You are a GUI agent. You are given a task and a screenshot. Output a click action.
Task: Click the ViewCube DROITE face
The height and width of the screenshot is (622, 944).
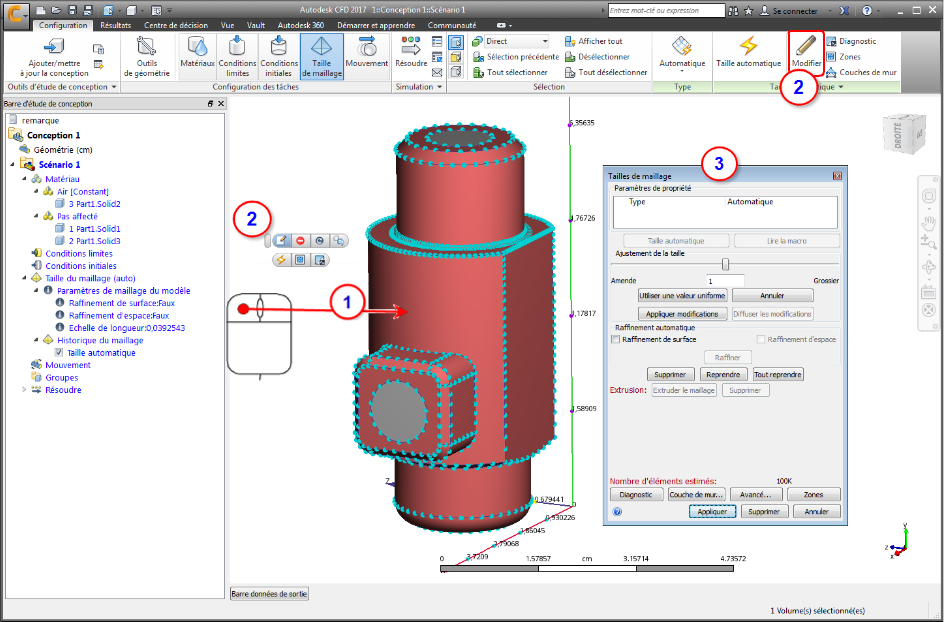[898, 137]
